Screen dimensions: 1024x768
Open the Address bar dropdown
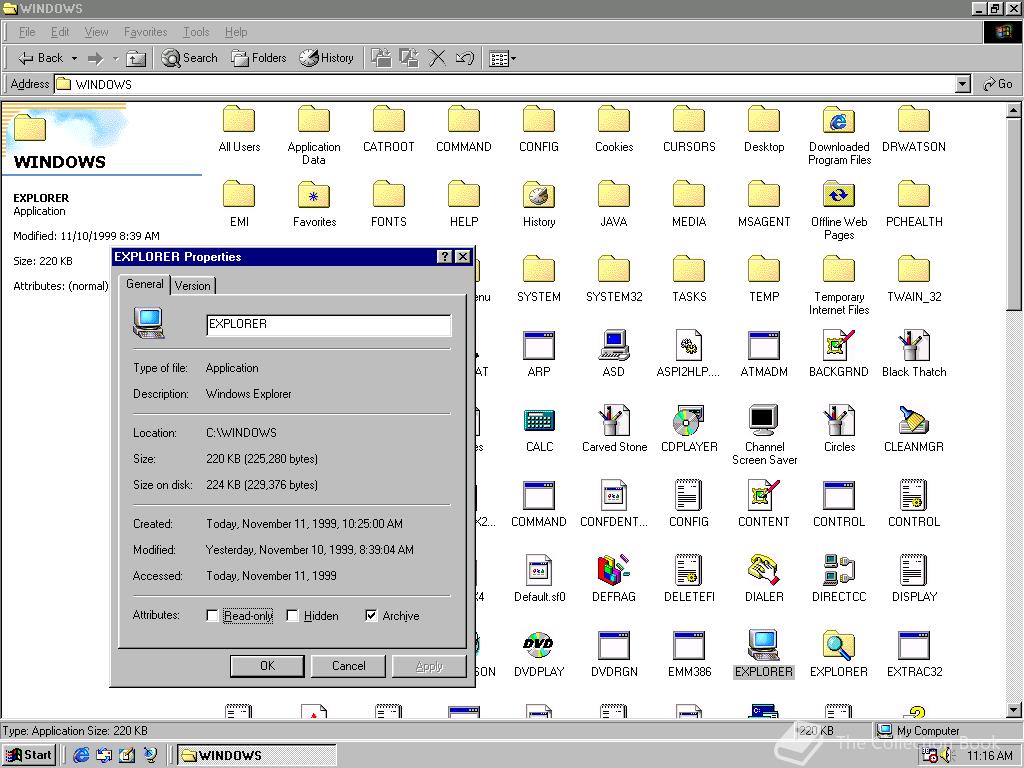tap(961, 84)
